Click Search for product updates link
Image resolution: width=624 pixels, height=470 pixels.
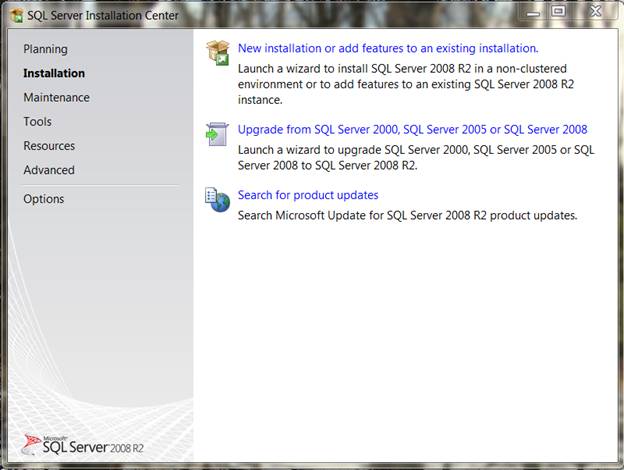(308, 195)
